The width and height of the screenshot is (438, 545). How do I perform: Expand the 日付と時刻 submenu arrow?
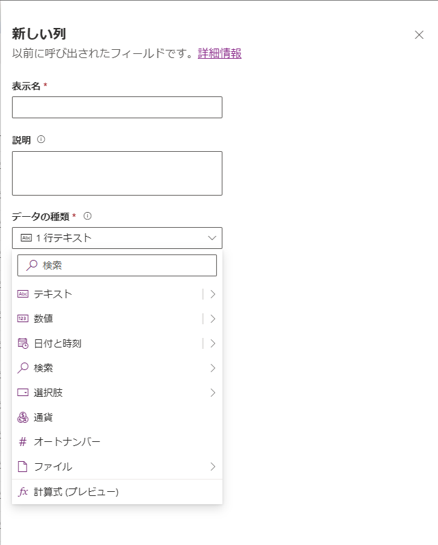tap(213, 343)
